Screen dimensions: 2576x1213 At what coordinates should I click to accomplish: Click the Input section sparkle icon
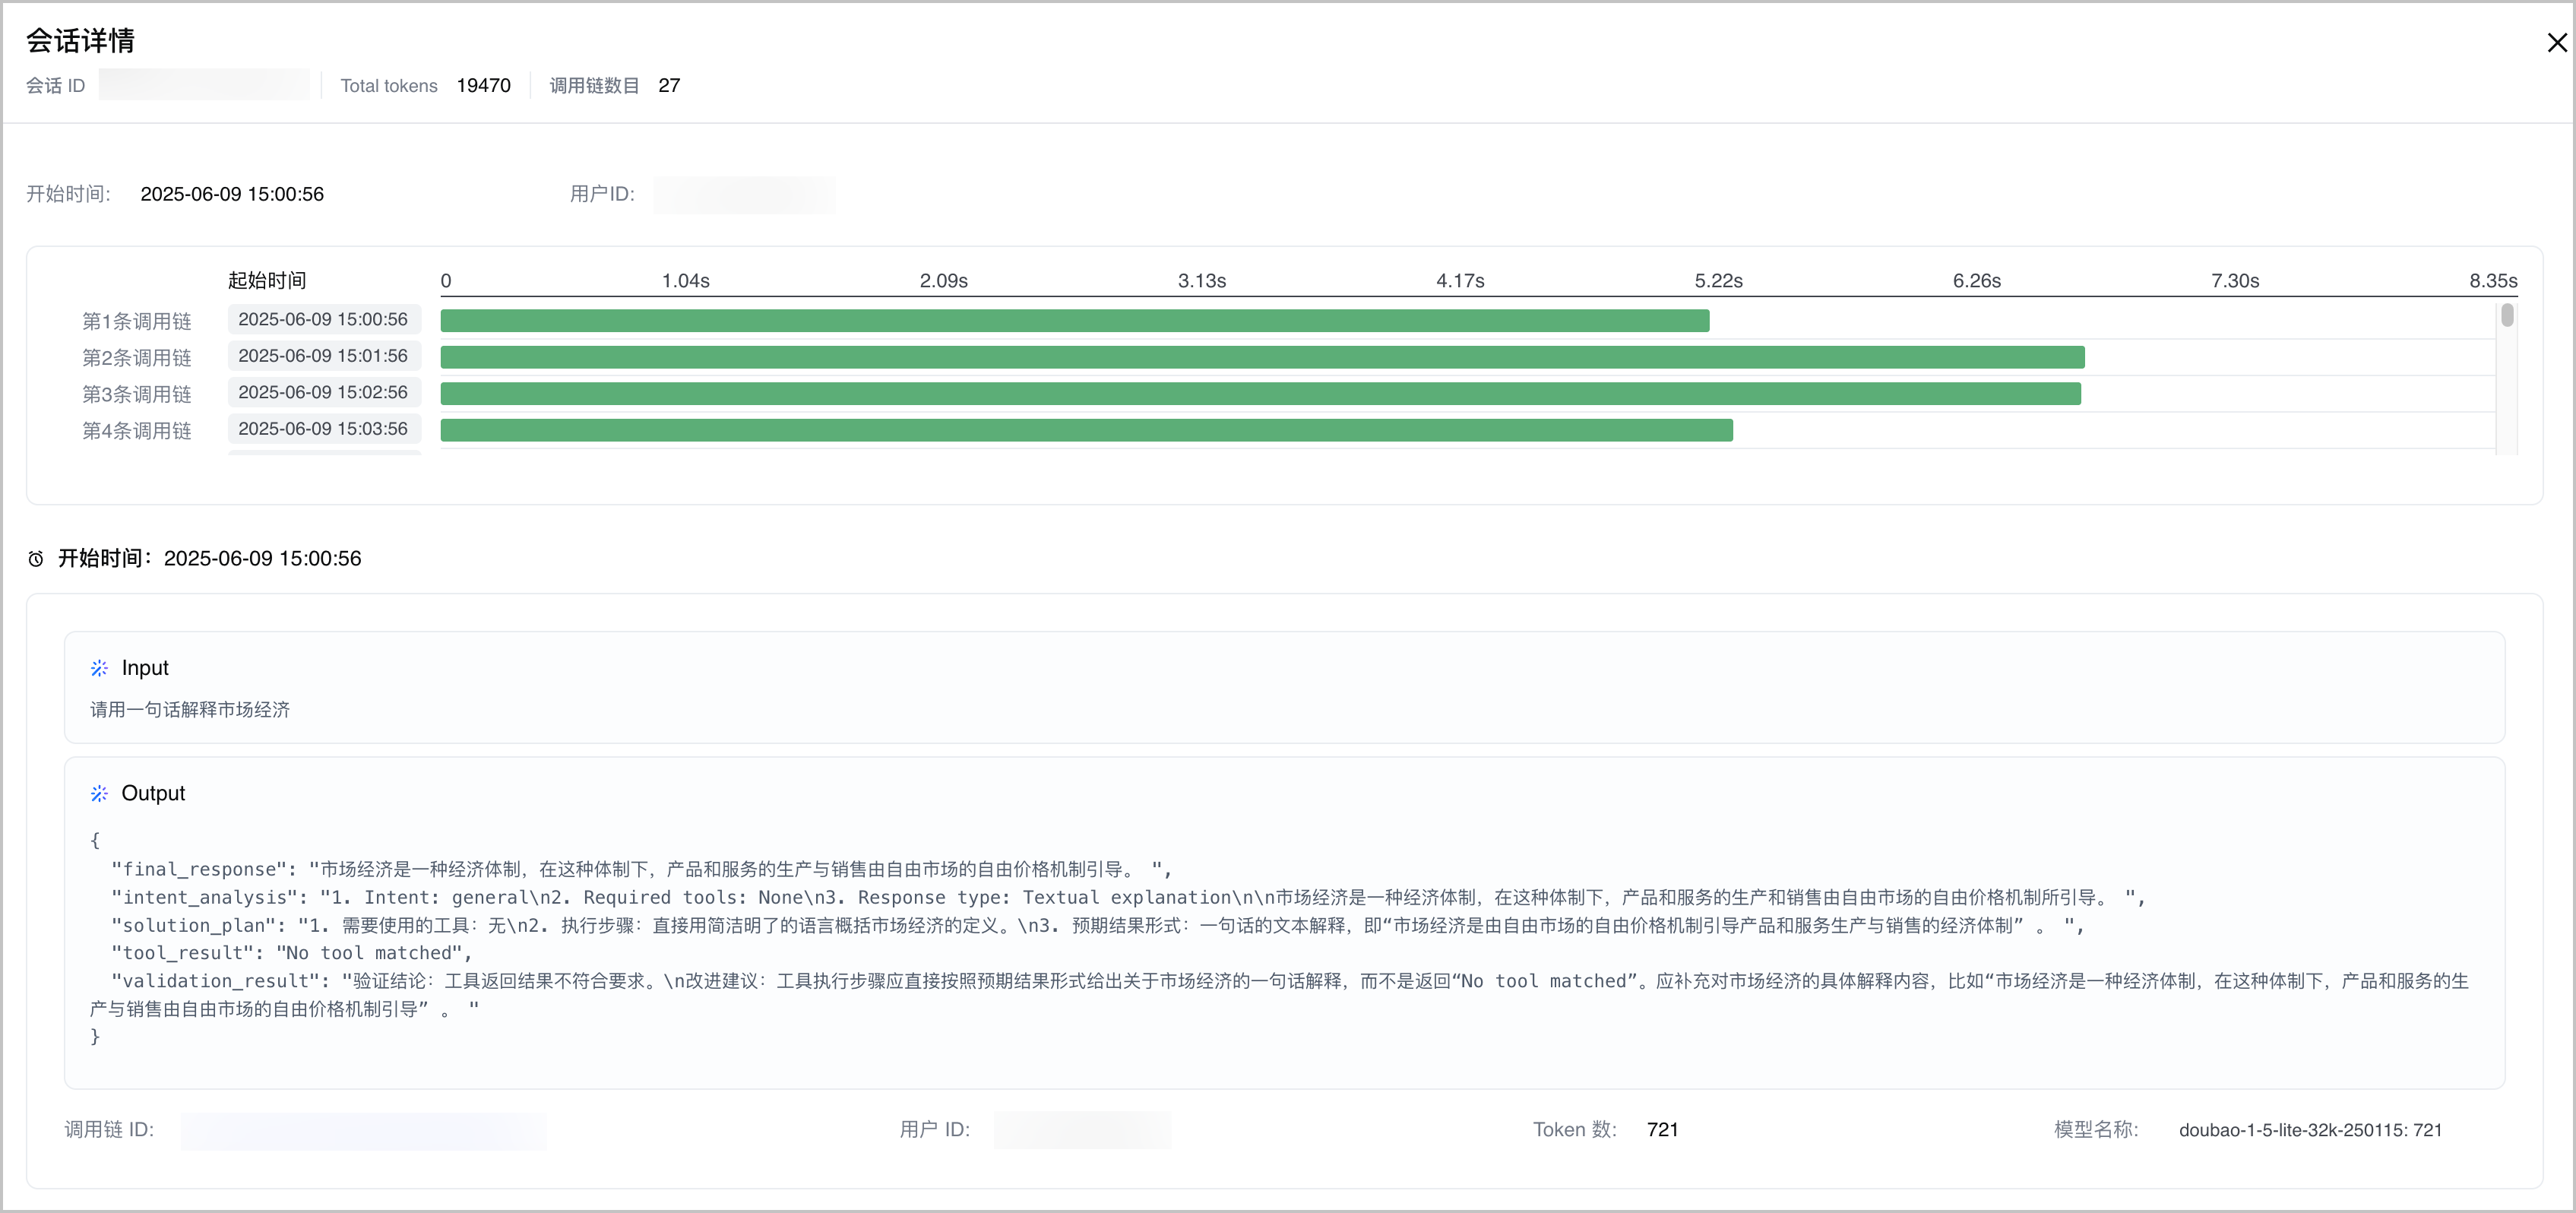coord(99,668)
